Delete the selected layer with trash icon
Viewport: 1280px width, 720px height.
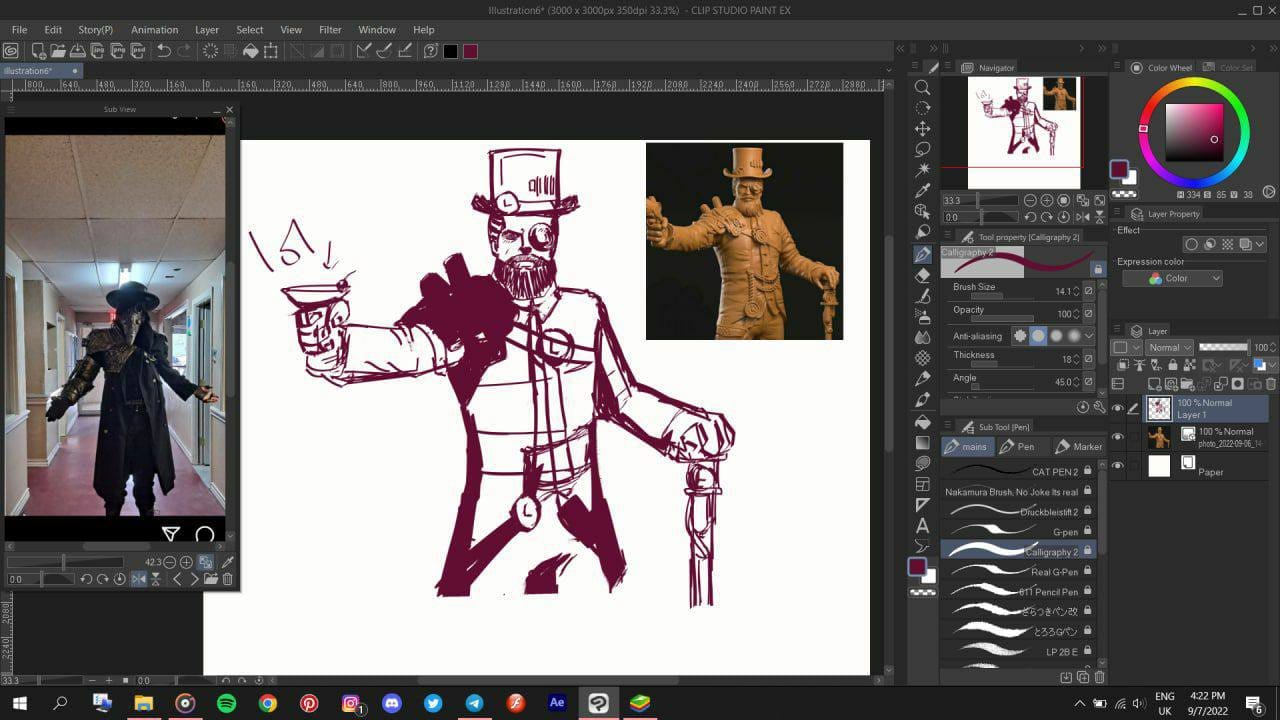click(1271, 384)
